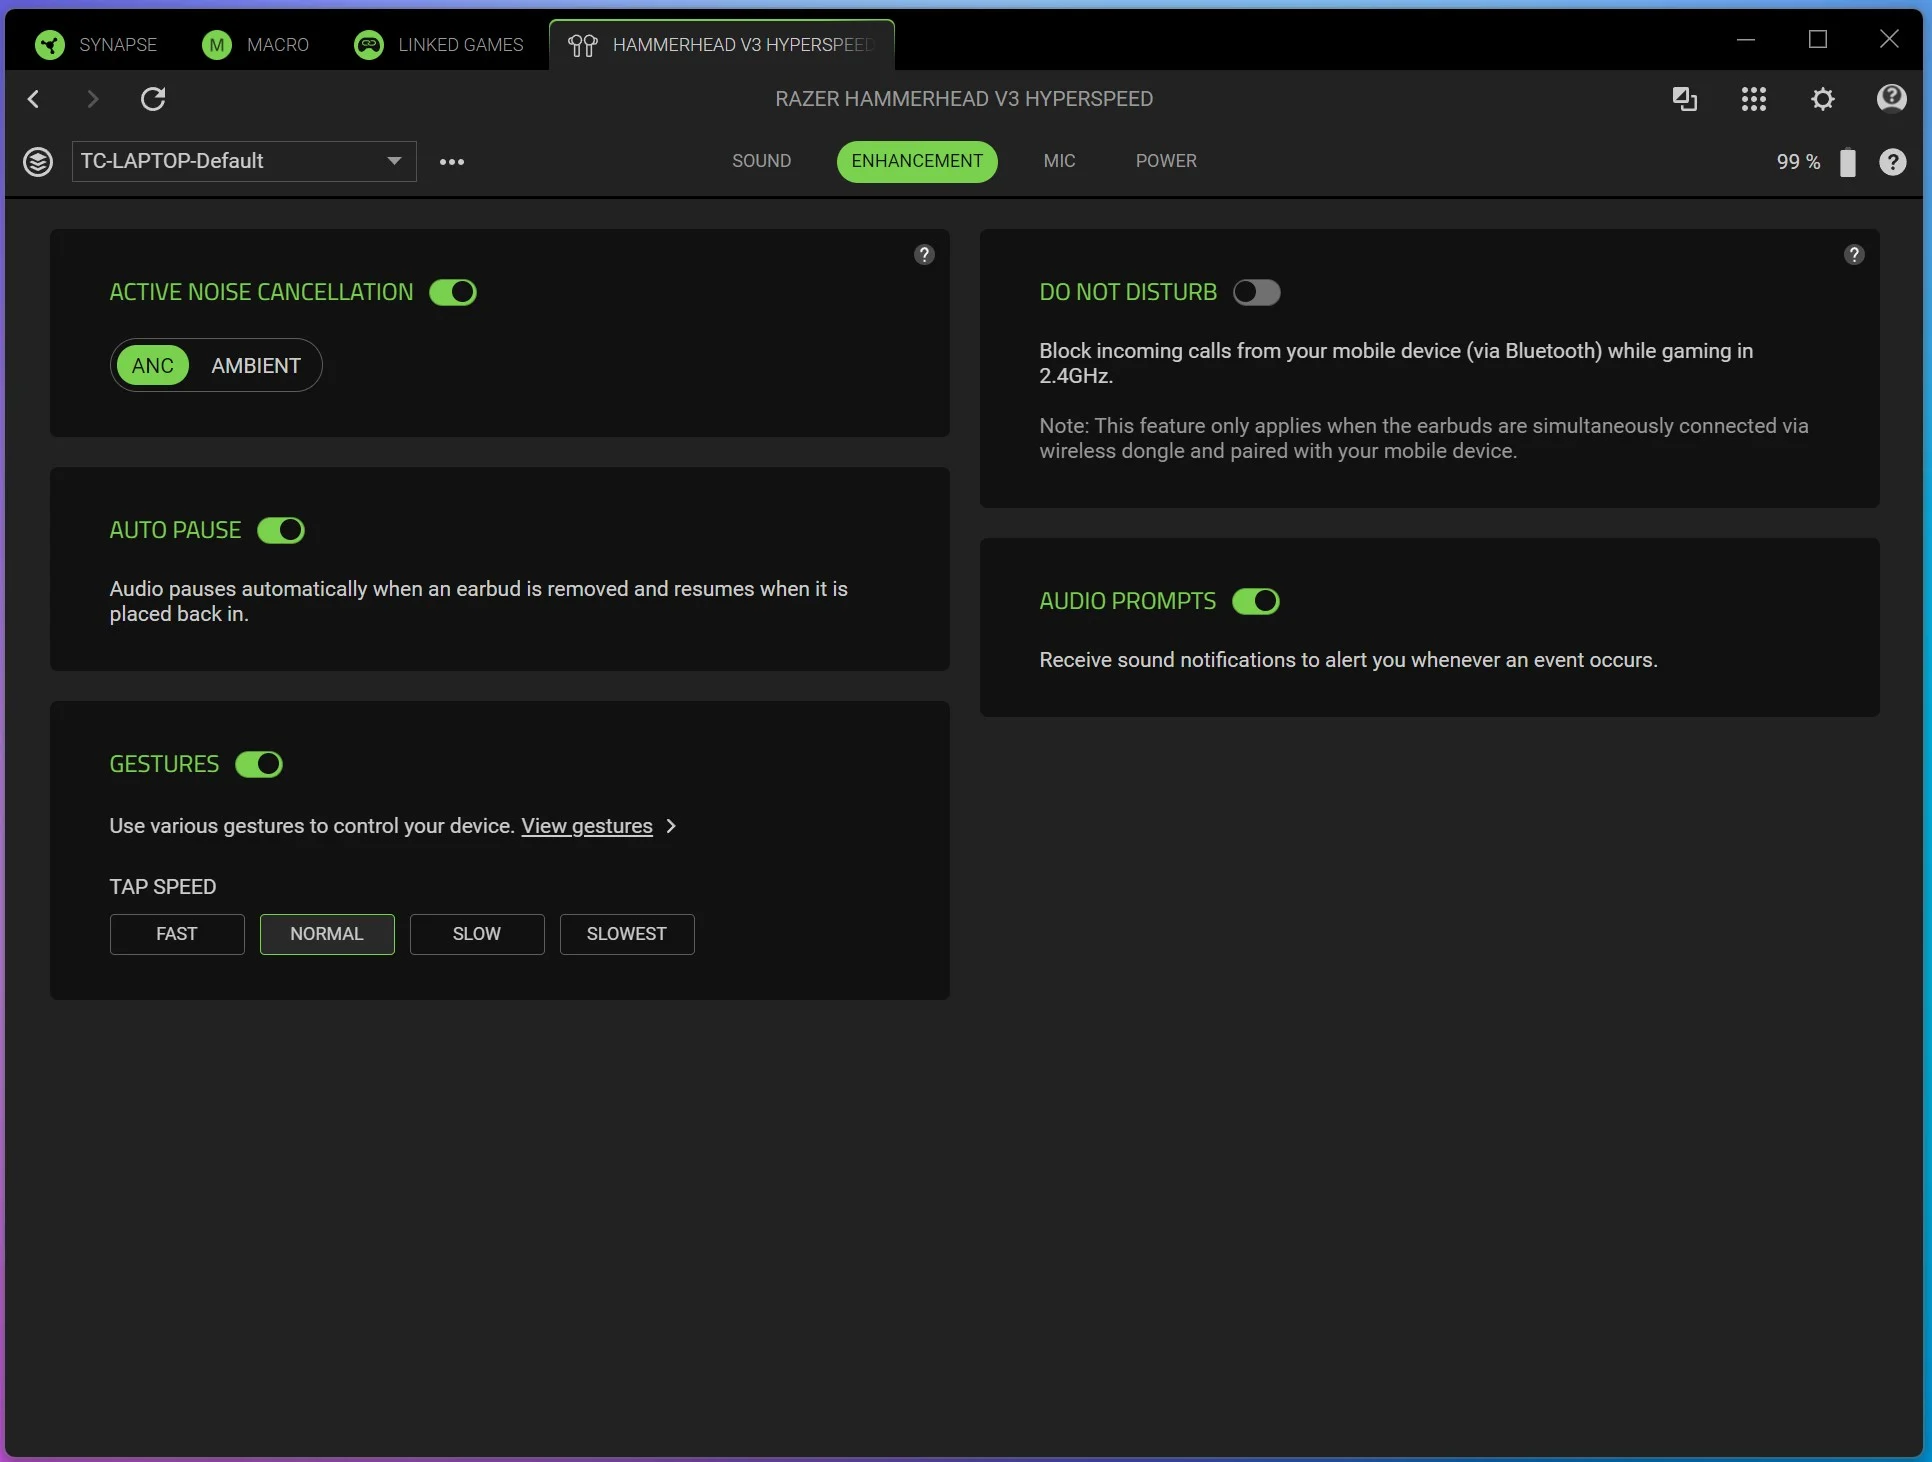Open the help/feedback icon top right
This screenshot has width=1932, height=1462.
tap(1891, 98)
